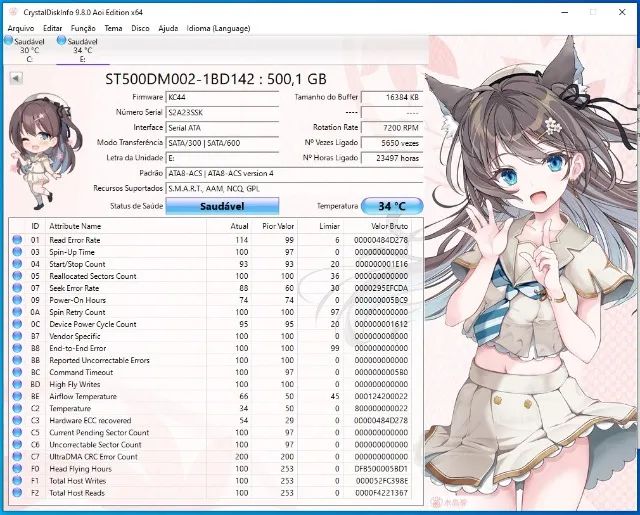
Task: Click the status orb for Hardware ECC recovered
Action: tap(17, 420)
